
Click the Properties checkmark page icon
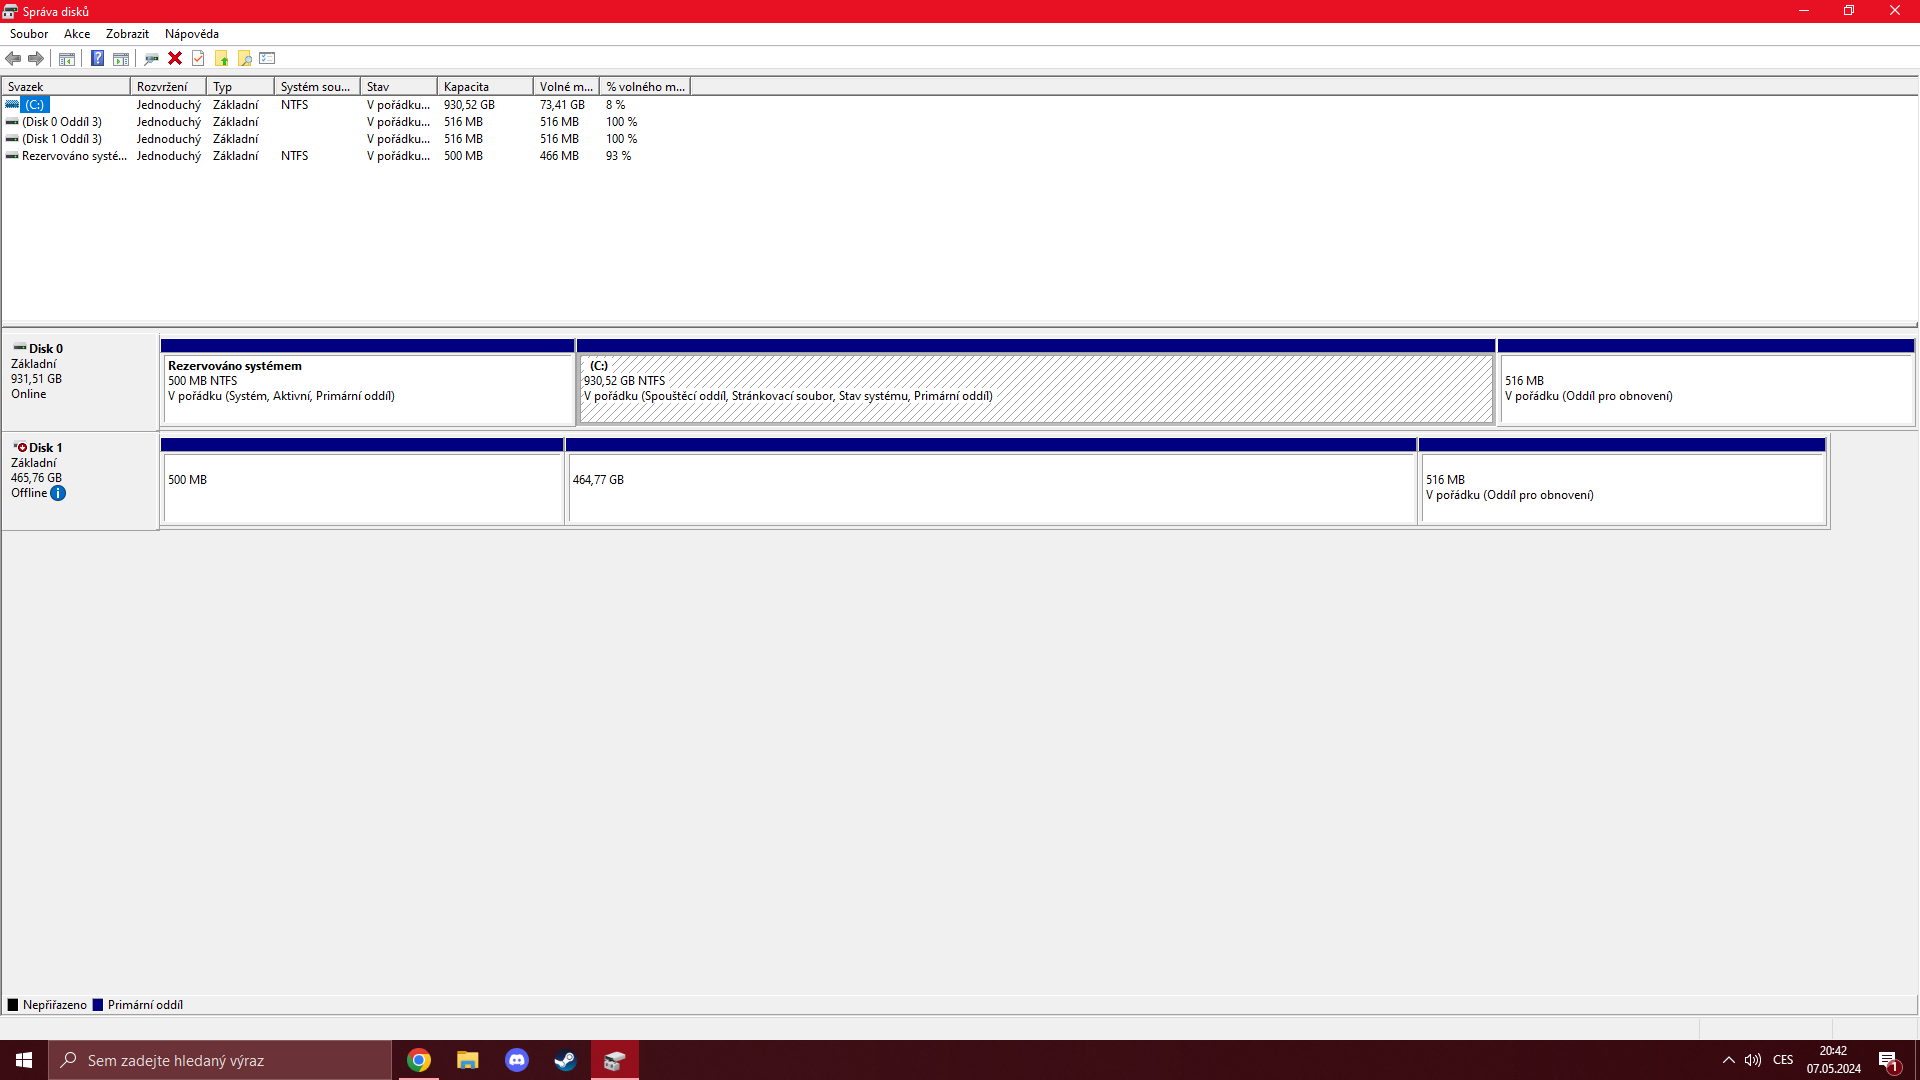tap(198, 58)
